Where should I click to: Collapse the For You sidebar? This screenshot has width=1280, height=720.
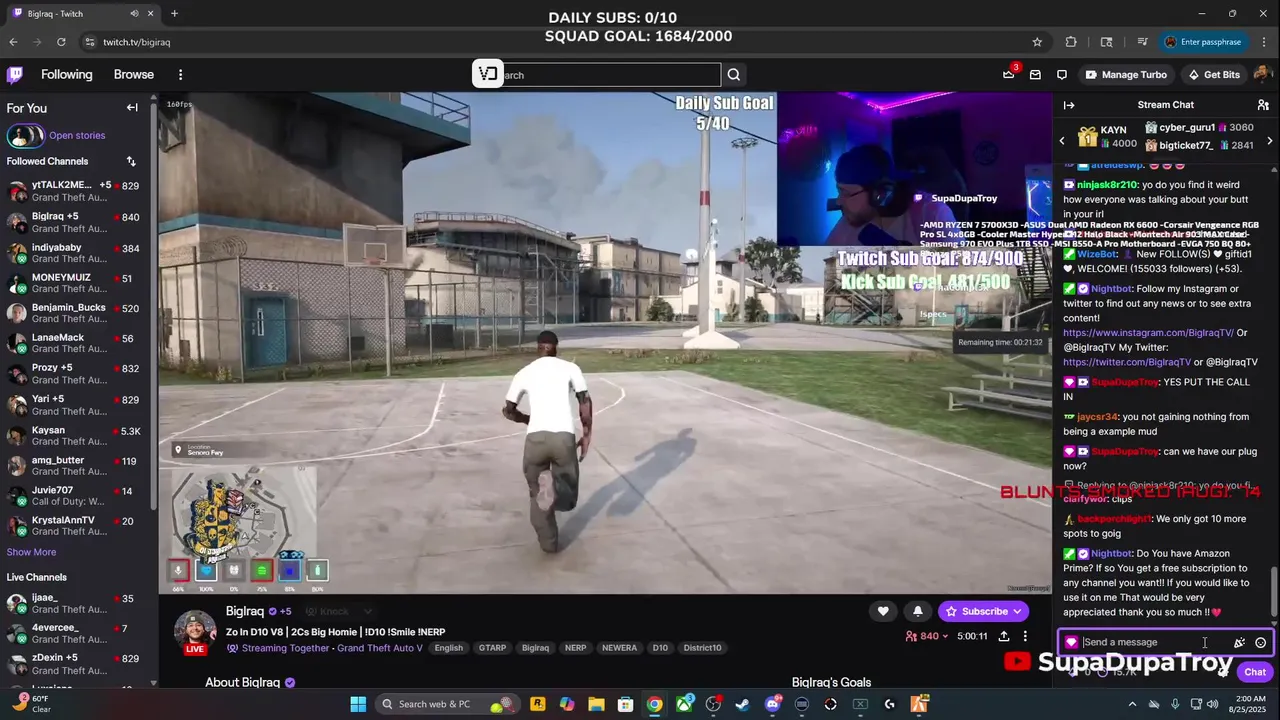tap(132, 108)
